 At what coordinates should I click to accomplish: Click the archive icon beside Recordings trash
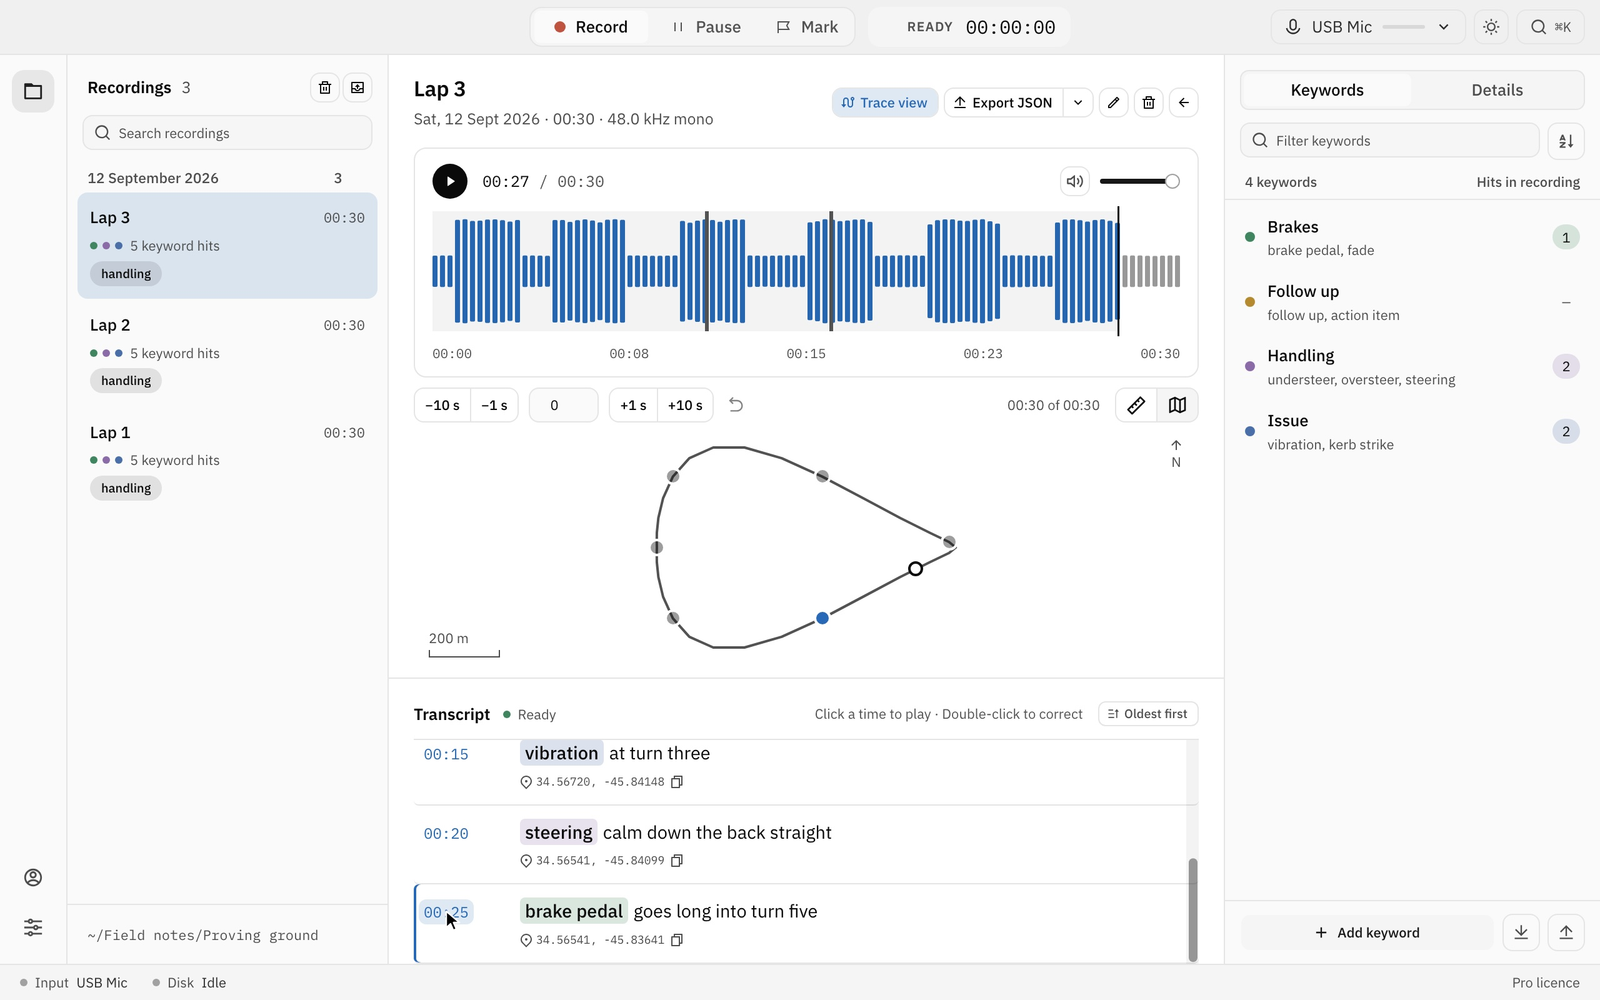pos(358,88)
